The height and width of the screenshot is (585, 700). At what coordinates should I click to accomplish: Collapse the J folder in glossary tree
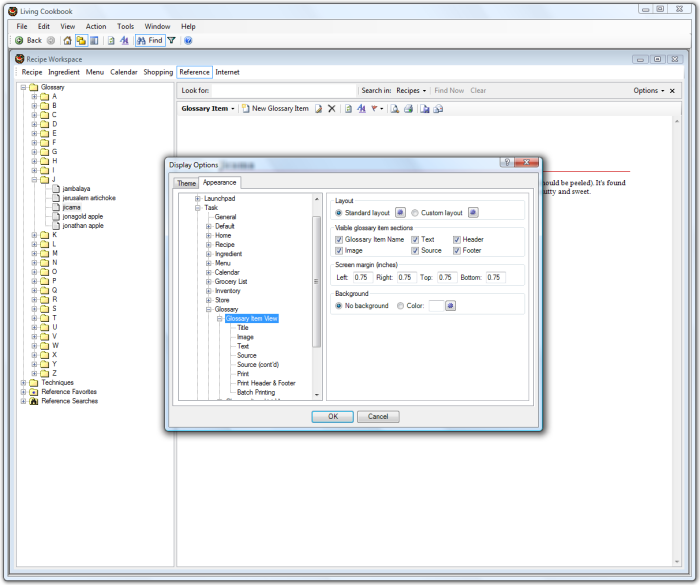point(34,180)
